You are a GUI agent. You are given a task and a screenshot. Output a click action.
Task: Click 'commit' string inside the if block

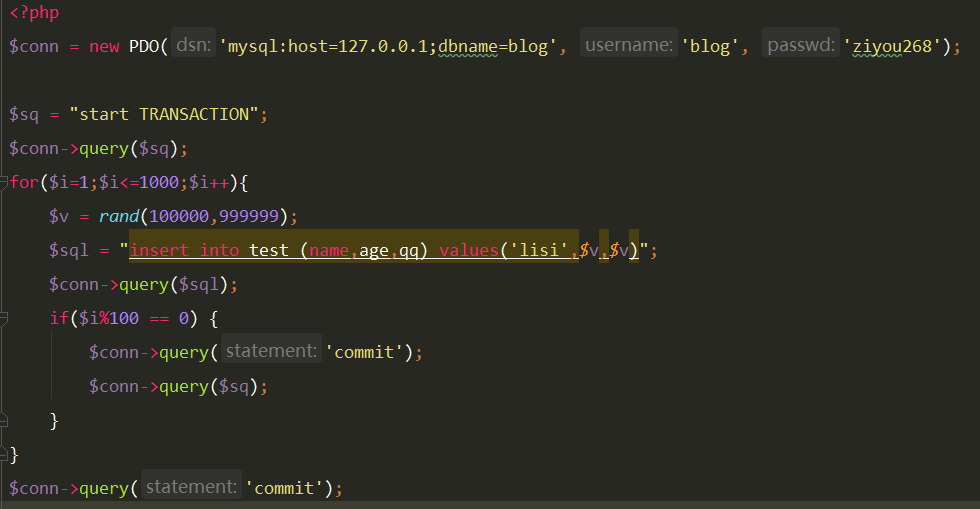tap(364, 353)
